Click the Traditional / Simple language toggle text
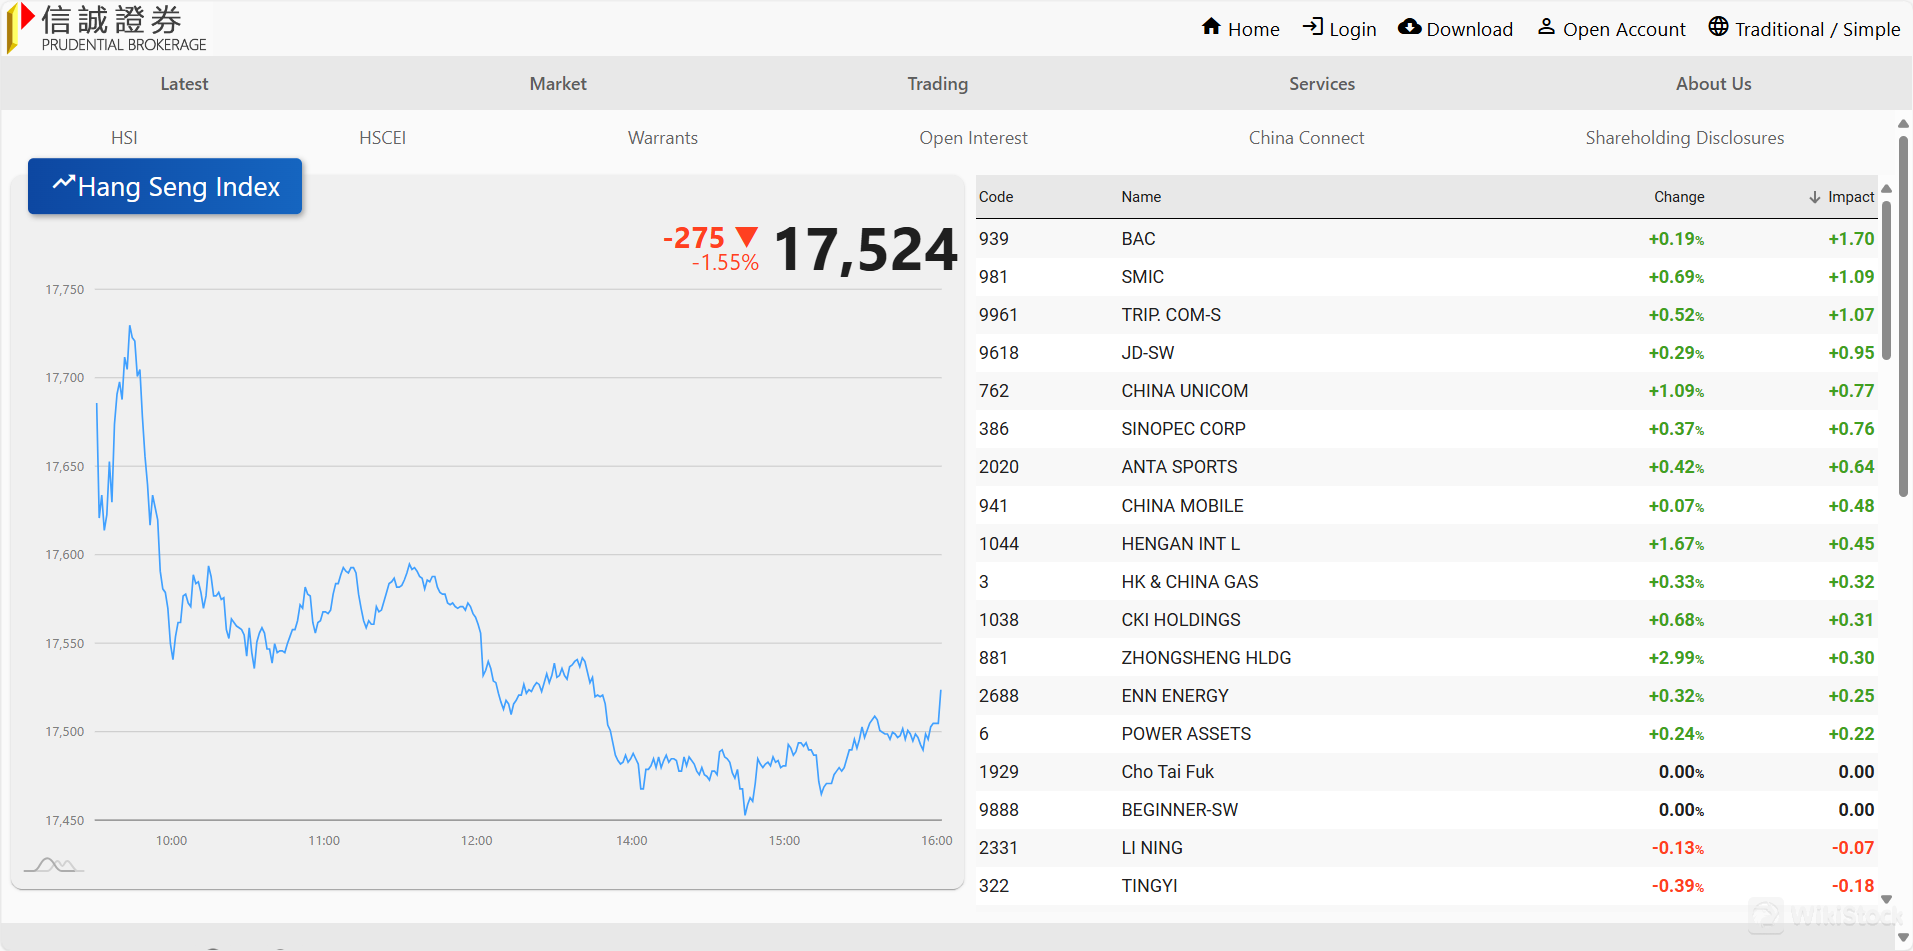The image size is (1913, 951). [1817, 29]
